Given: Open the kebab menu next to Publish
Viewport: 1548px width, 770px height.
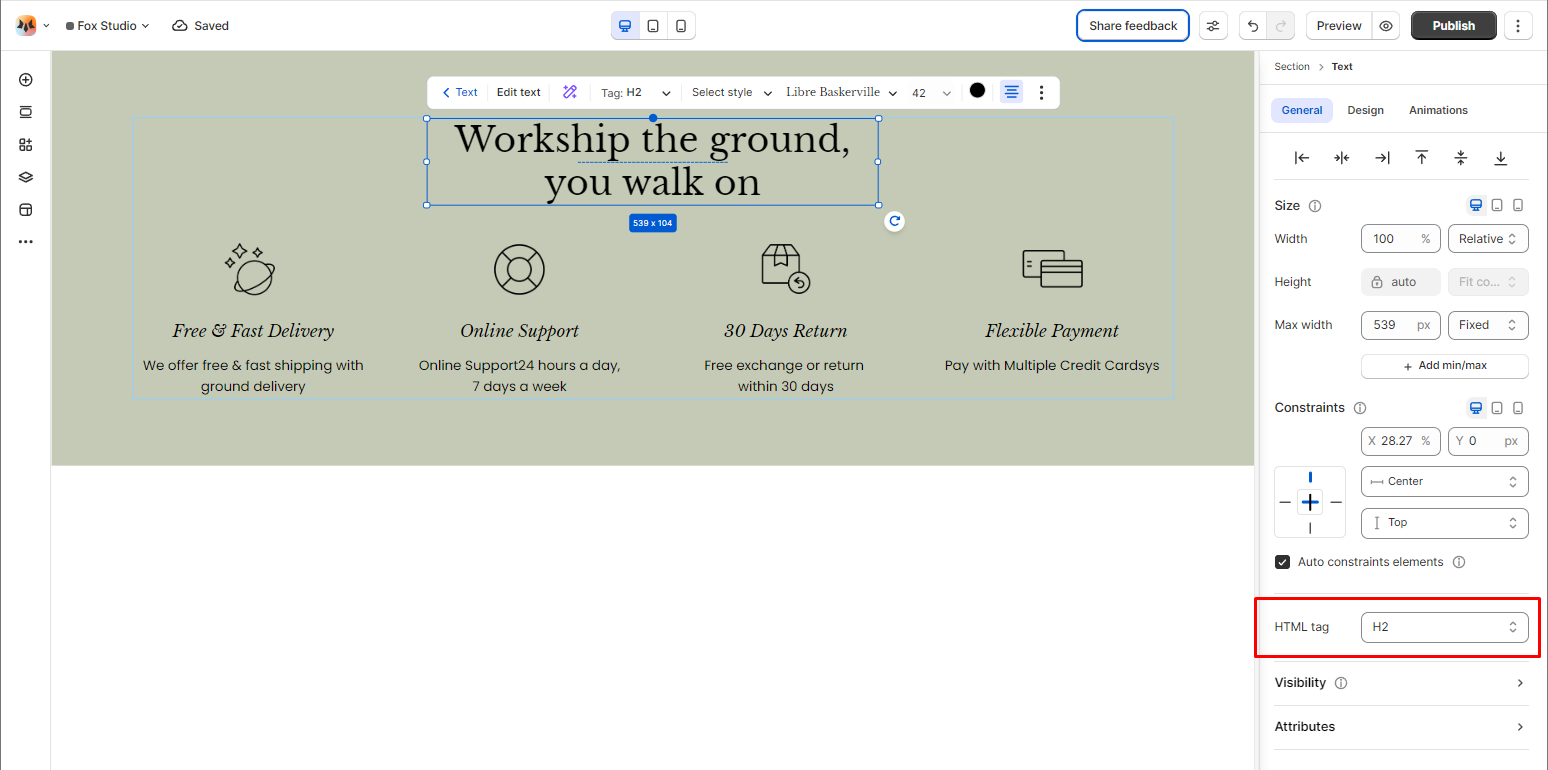Looking at the screenshot, I should point(1518,26).
